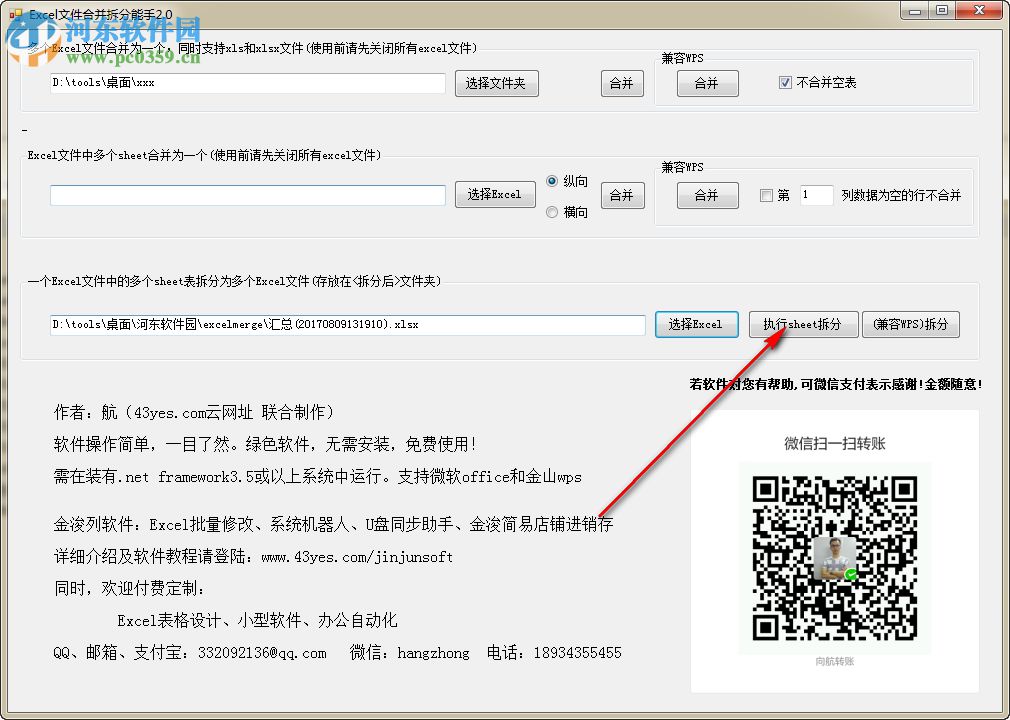The height and width of the screenshot is (720, 1010).
Task: Click the 选择Excel button in the split section
Action: pyautogui.click(x=696, y=325)
